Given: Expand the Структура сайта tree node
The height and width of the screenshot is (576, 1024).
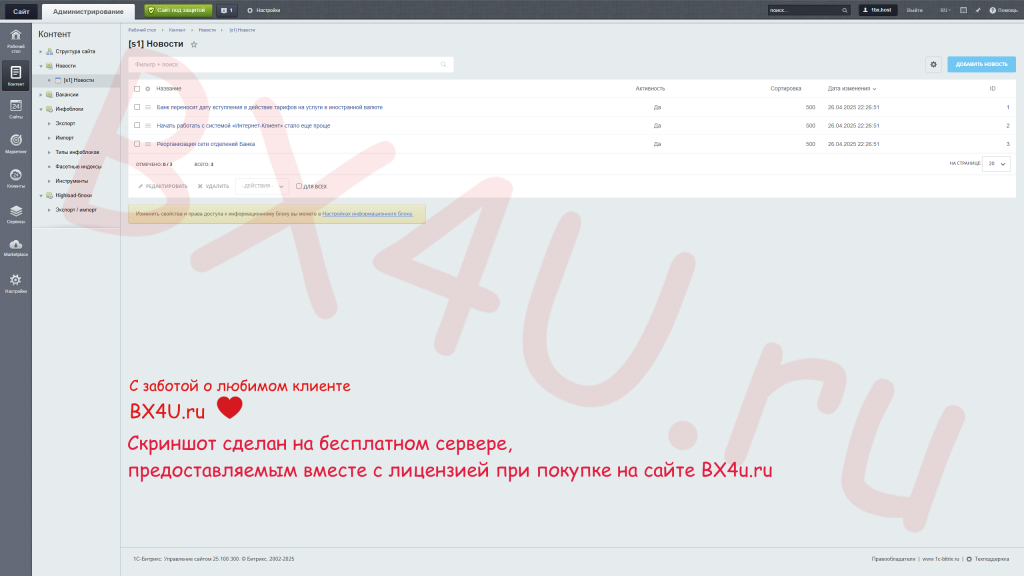Looking at the screenshot, I should pos(40,52).
